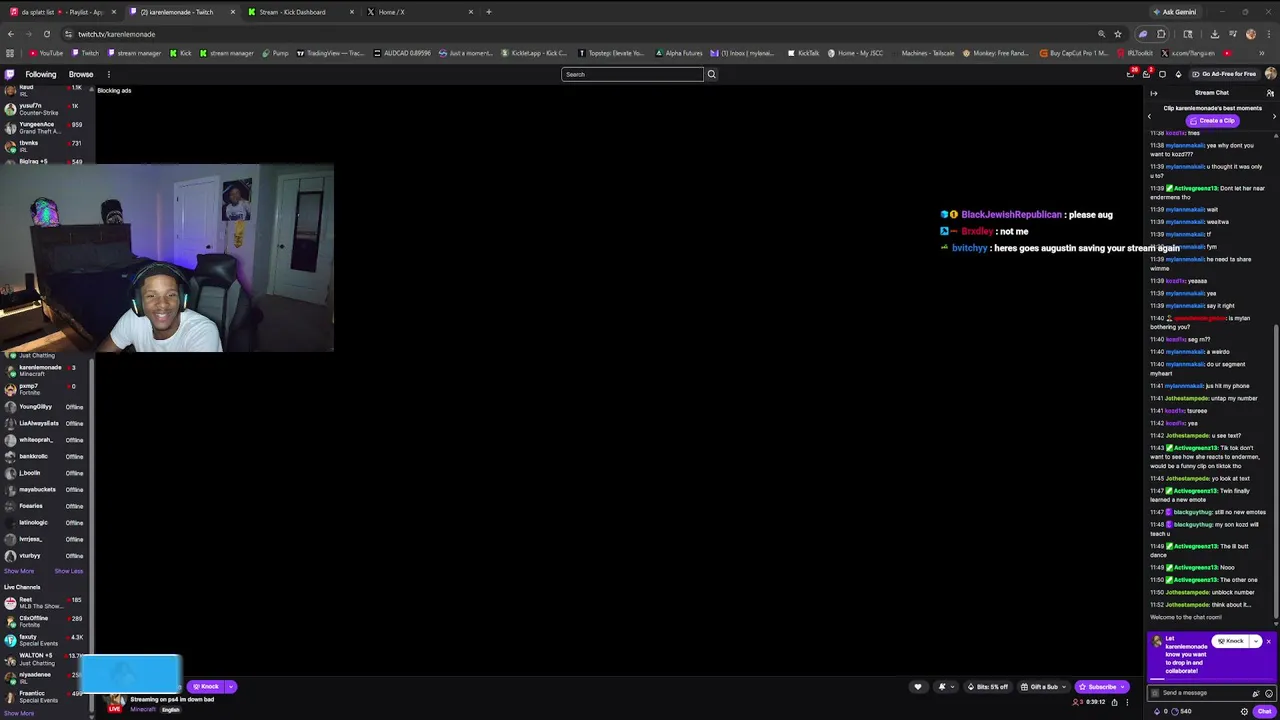Collapse the Stream Chat panel
Viewport: 1280px width, 720px height.
click(x=1153, y=93)
